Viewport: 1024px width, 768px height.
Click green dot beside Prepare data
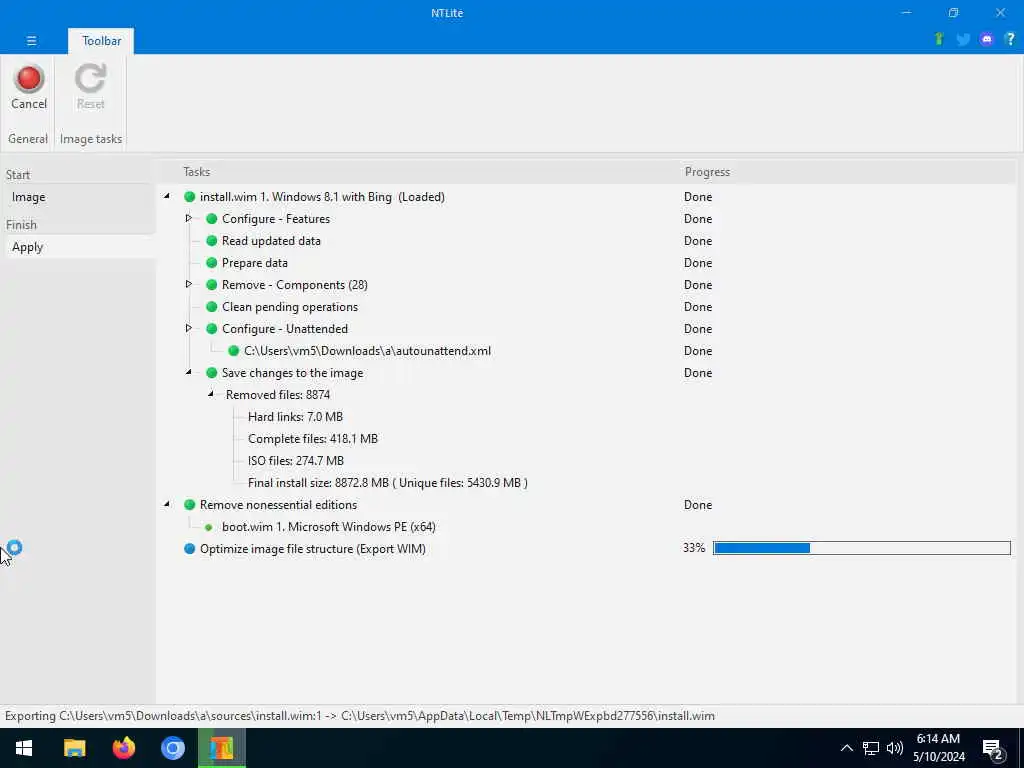212,263
